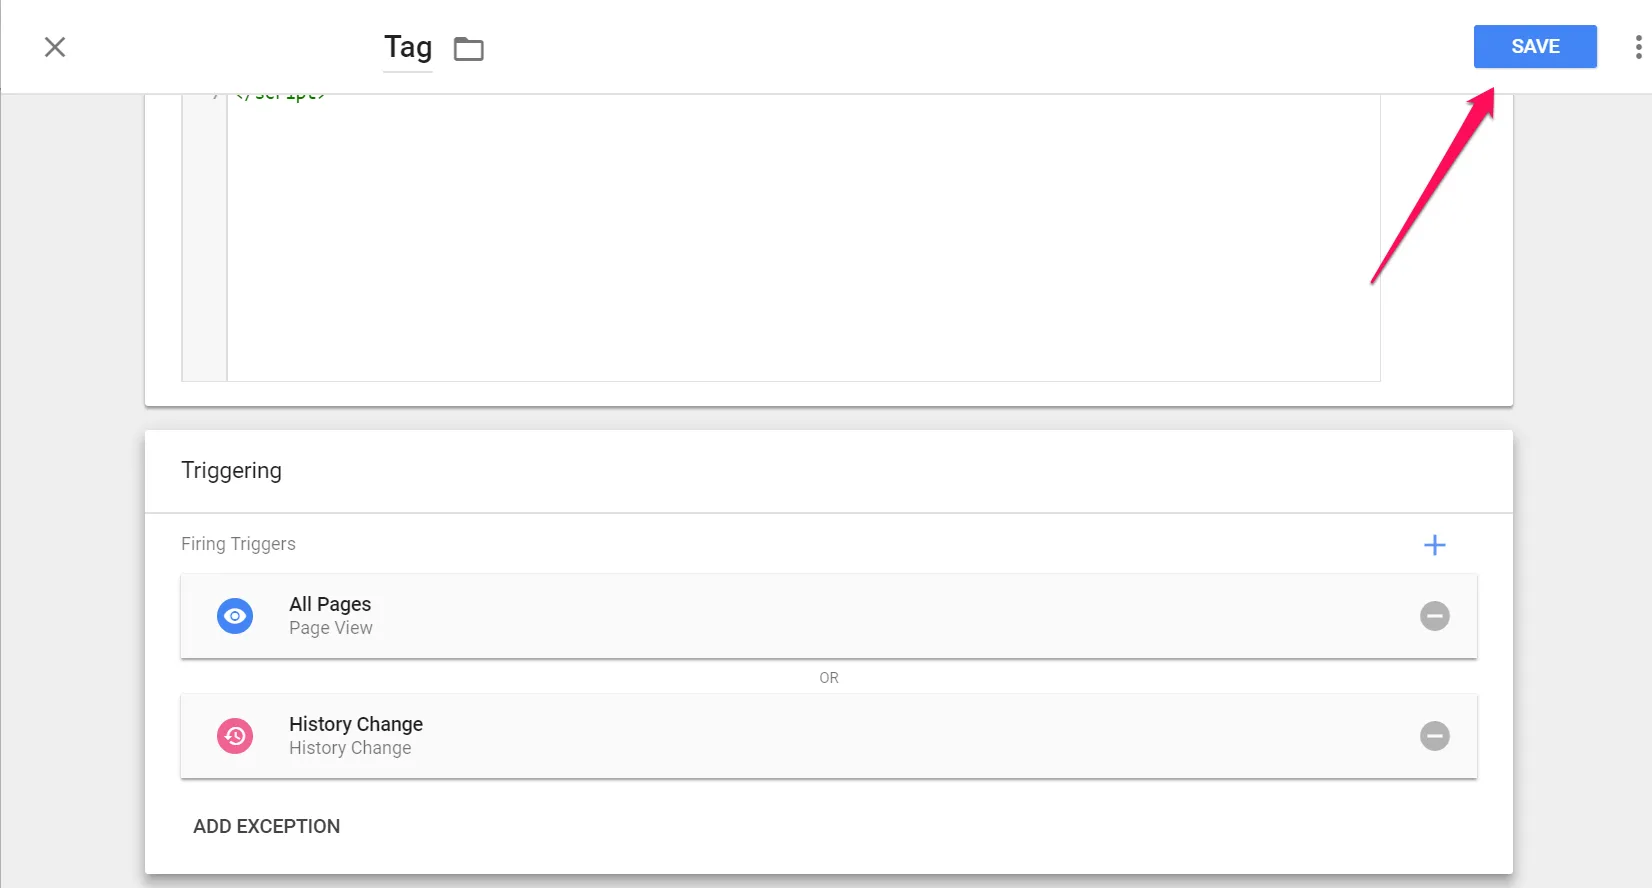Remove the History Change trigger
Image resolution: width=1652 pixels, height=888 pixels.
click(x=1434, y=736)
